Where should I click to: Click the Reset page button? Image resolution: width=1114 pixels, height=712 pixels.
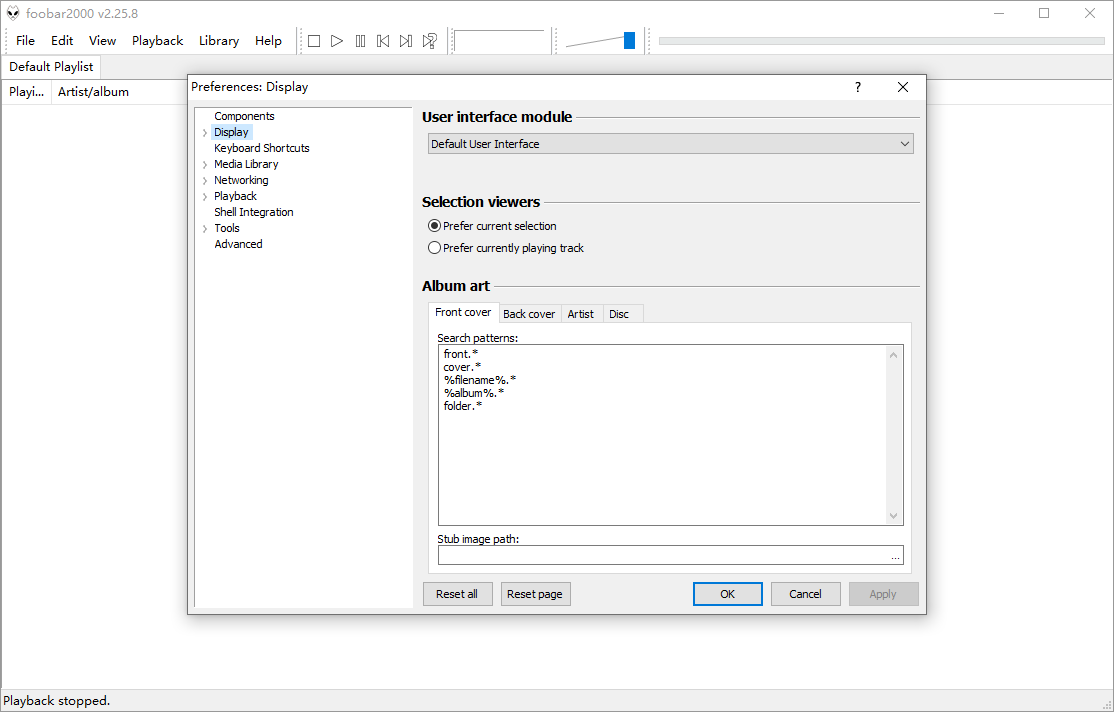(535, 594)
